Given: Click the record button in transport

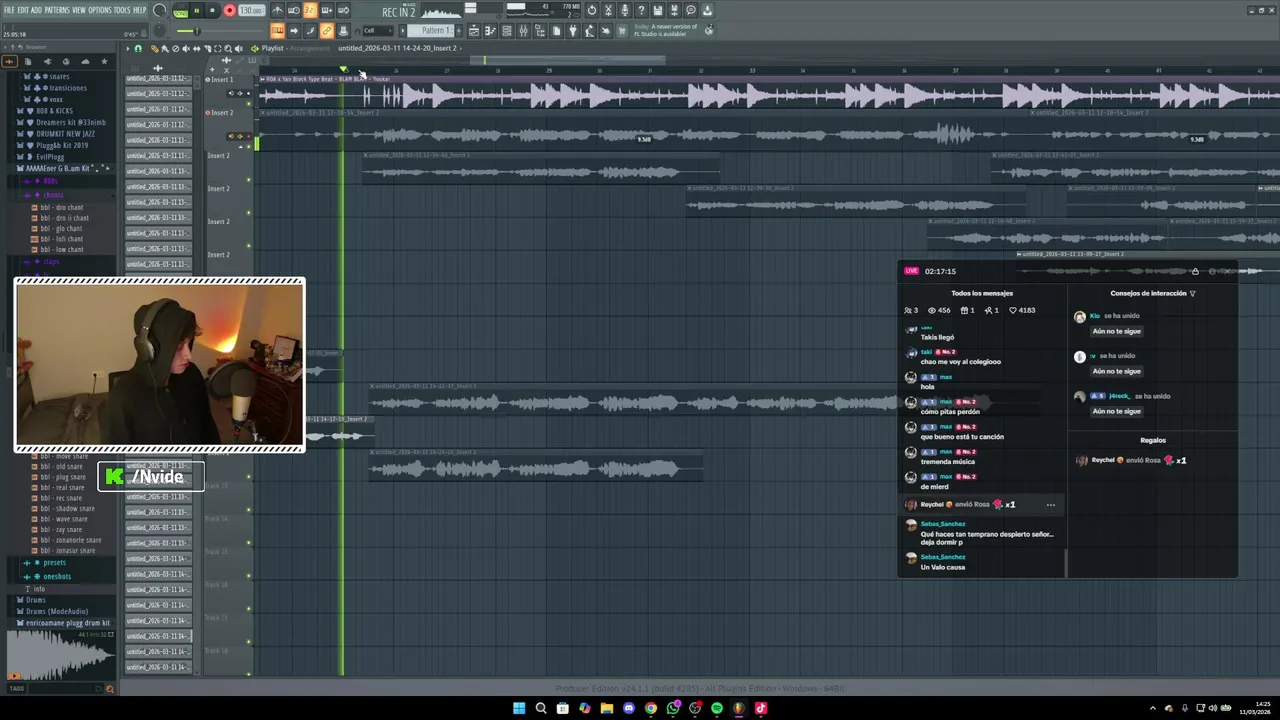Looking at the screenshot, I should (229, 11).
